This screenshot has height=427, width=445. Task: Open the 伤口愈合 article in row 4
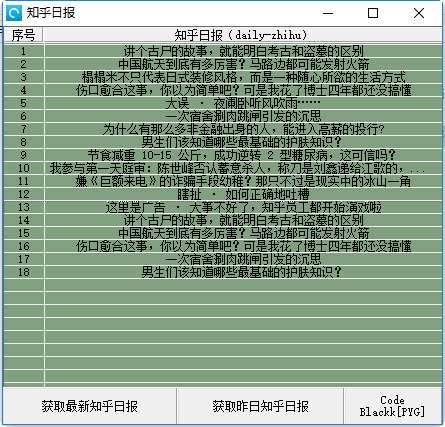pos(223,90)
